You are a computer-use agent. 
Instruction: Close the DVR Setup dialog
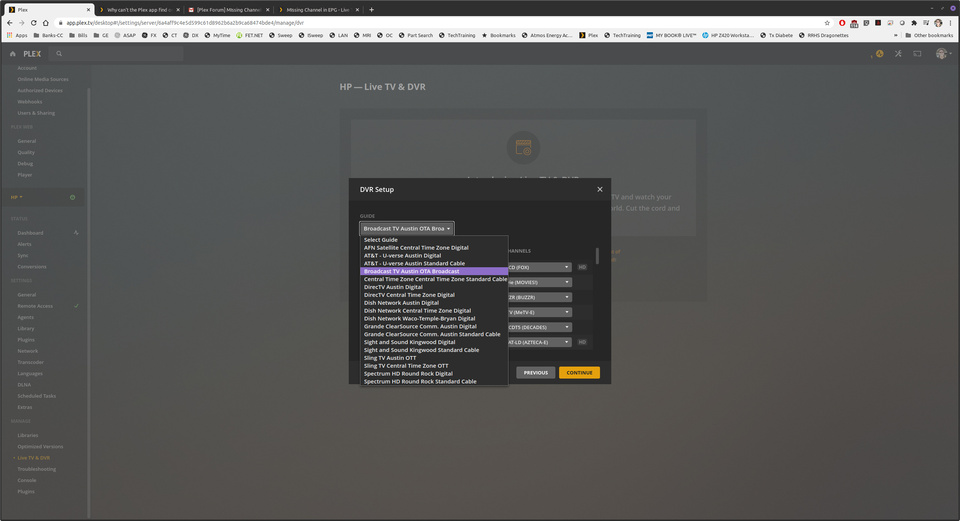tap(599, 189)
